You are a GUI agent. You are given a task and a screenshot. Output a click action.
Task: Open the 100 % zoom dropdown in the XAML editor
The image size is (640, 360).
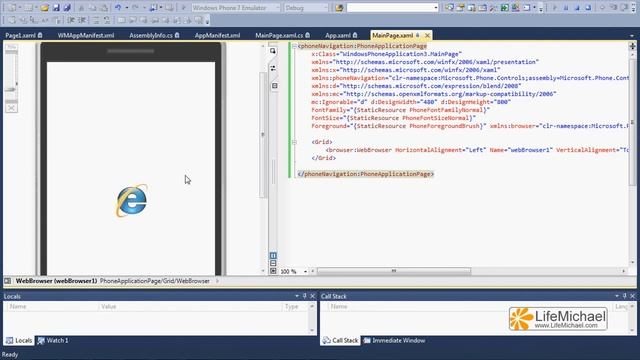[305, 271]
